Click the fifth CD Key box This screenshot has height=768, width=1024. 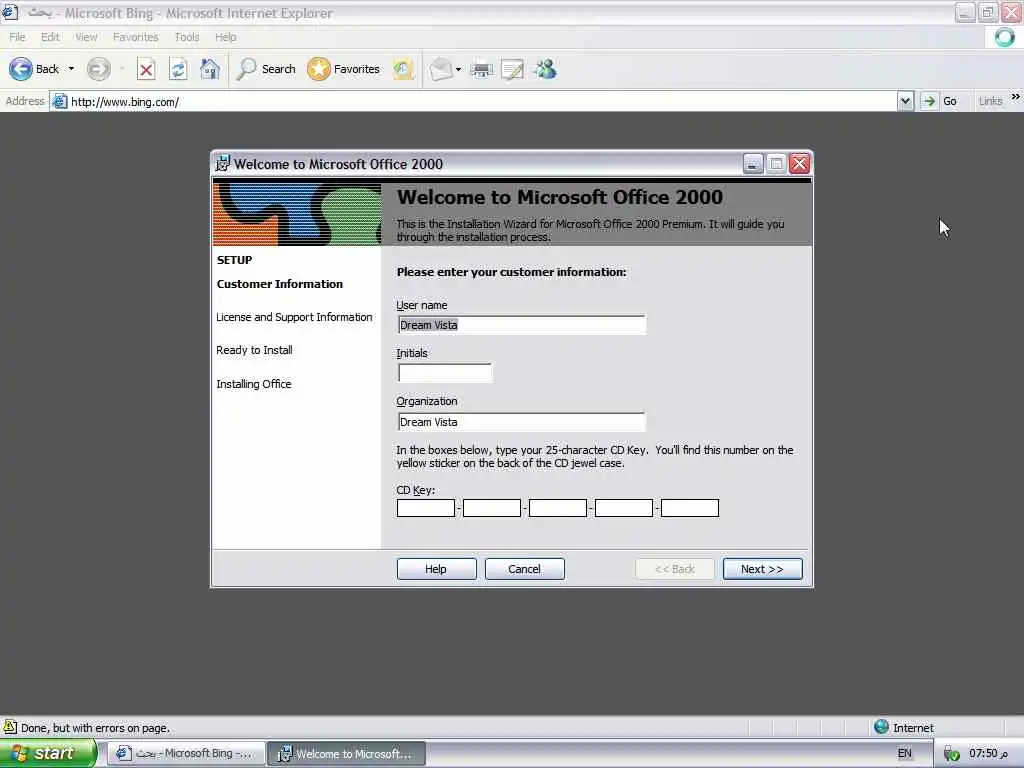click(x=690, y=508)
